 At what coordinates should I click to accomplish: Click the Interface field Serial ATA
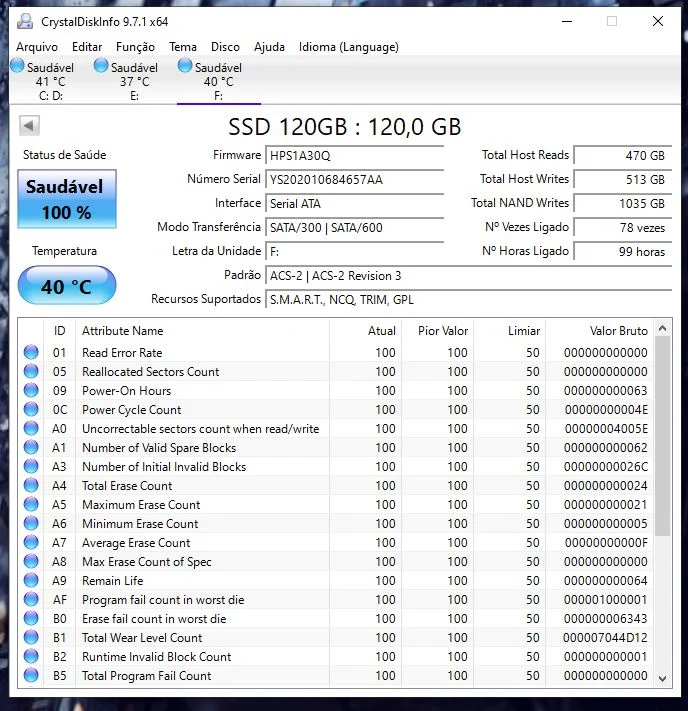355,204
